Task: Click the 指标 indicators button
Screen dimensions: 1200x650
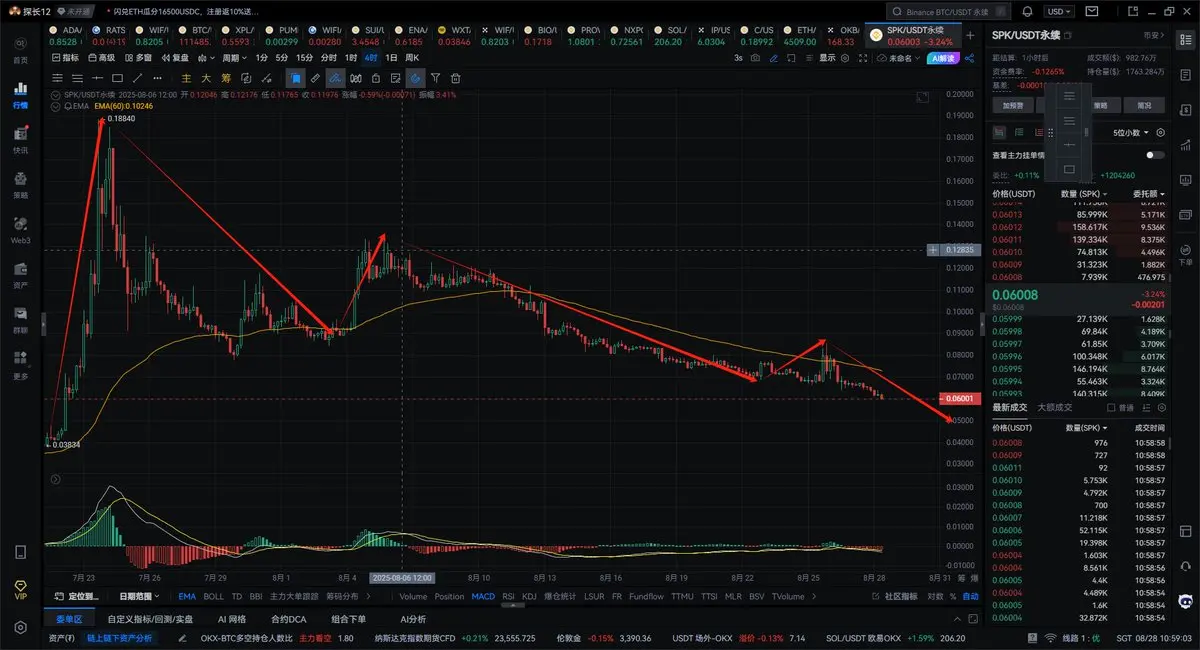Action: point(66,58)
